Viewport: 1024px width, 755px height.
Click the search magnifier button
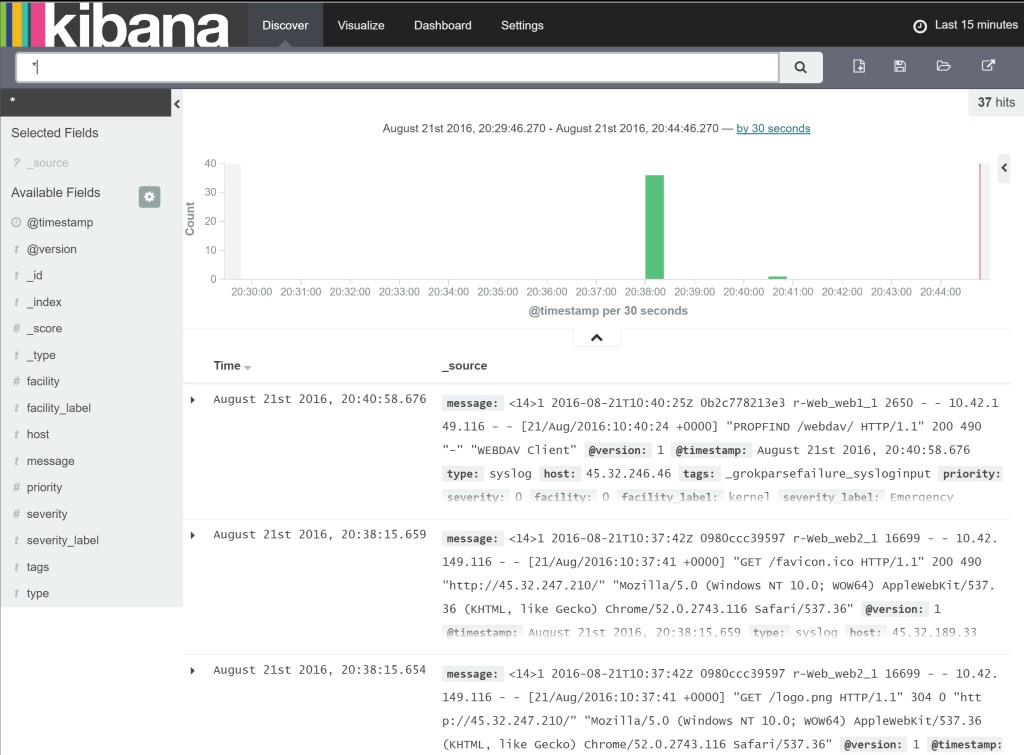[x=800, y=67]
